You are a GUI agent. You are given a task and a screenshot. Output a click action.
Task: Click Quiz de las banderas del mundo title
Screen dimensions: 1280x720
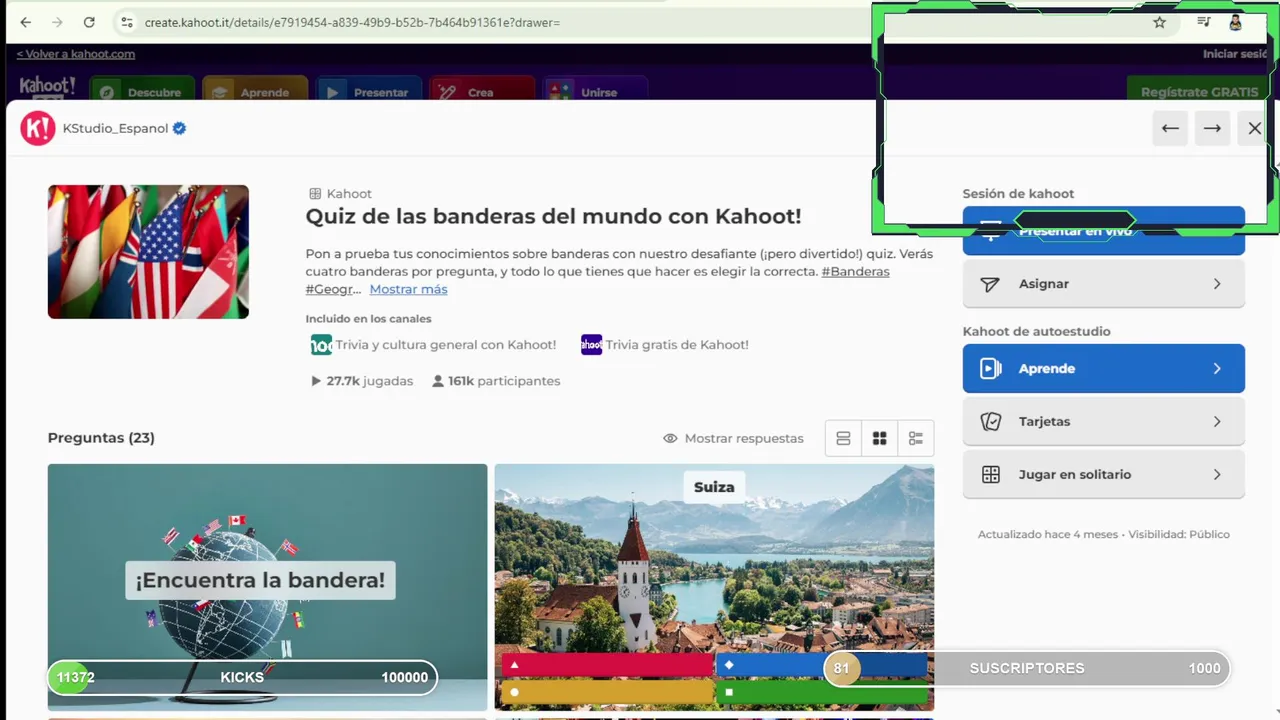tap(553, 216)
